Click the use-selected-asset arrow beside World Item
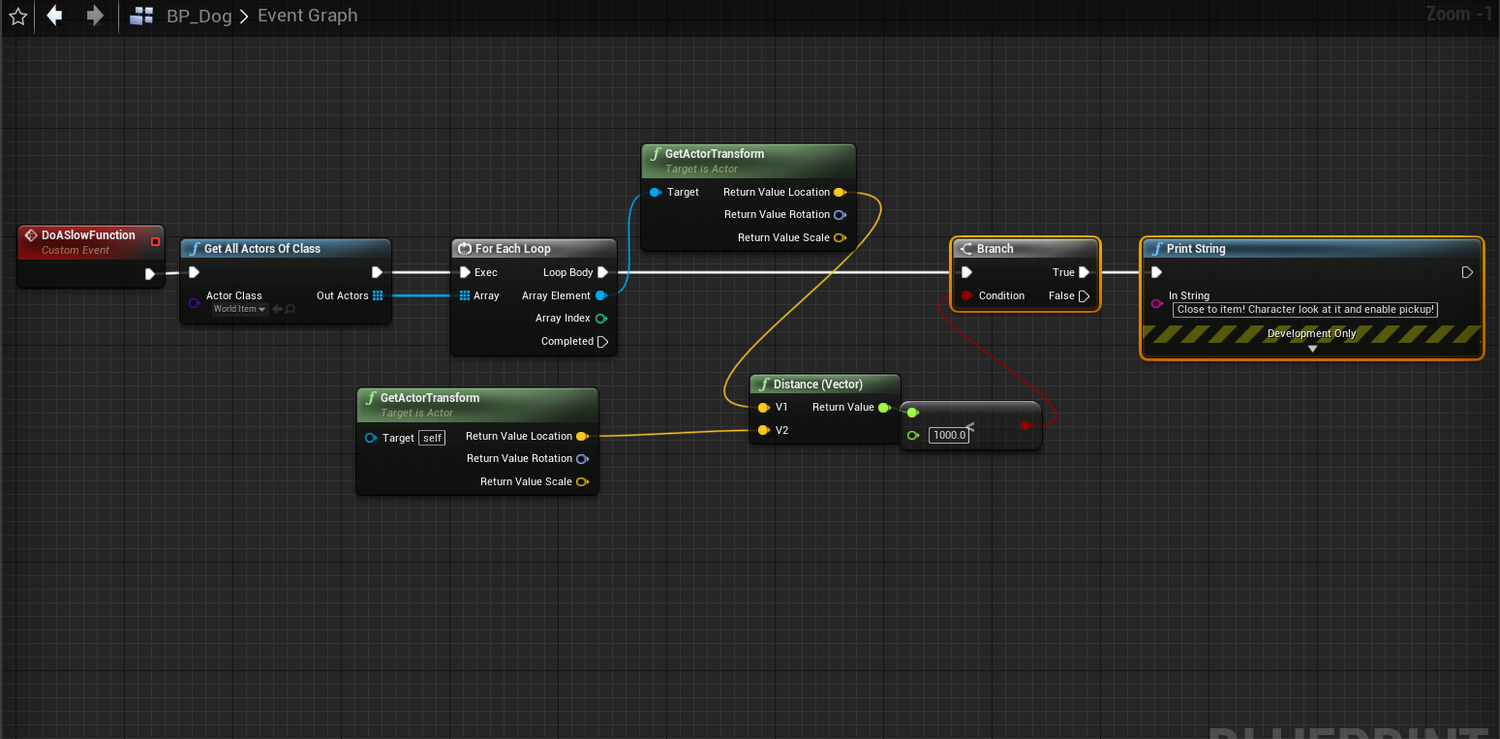This screenshot has width=1500, height=739. pyautogui.click(x=277, y=309)
